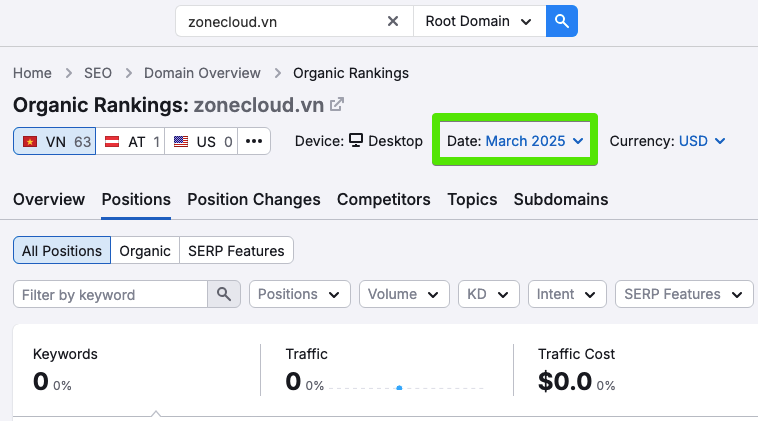Expand the KD filter dropdown
This screenshot has height=421, width=758.
(489, 294)
